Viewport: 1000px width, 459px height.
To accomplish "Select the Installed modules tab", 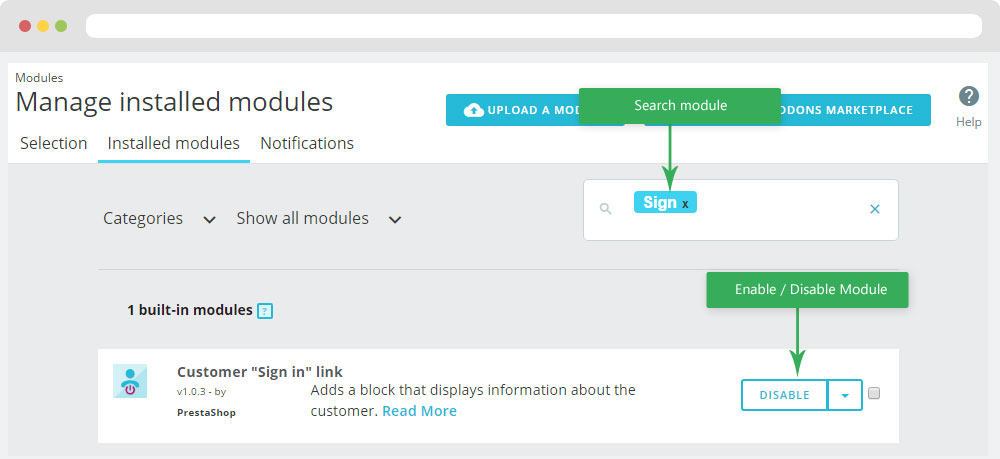I will point(173,143).
